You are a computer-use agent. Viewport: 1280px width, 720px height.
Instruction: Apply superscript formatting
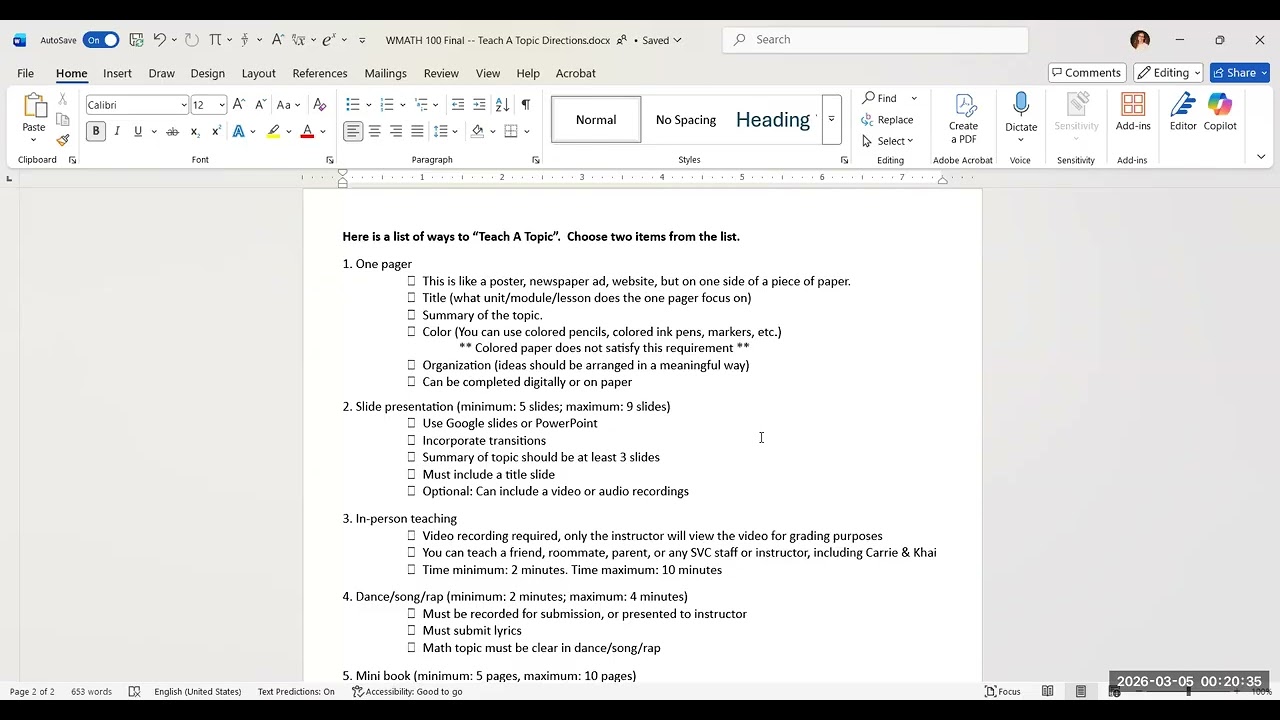tap(216, 131)
